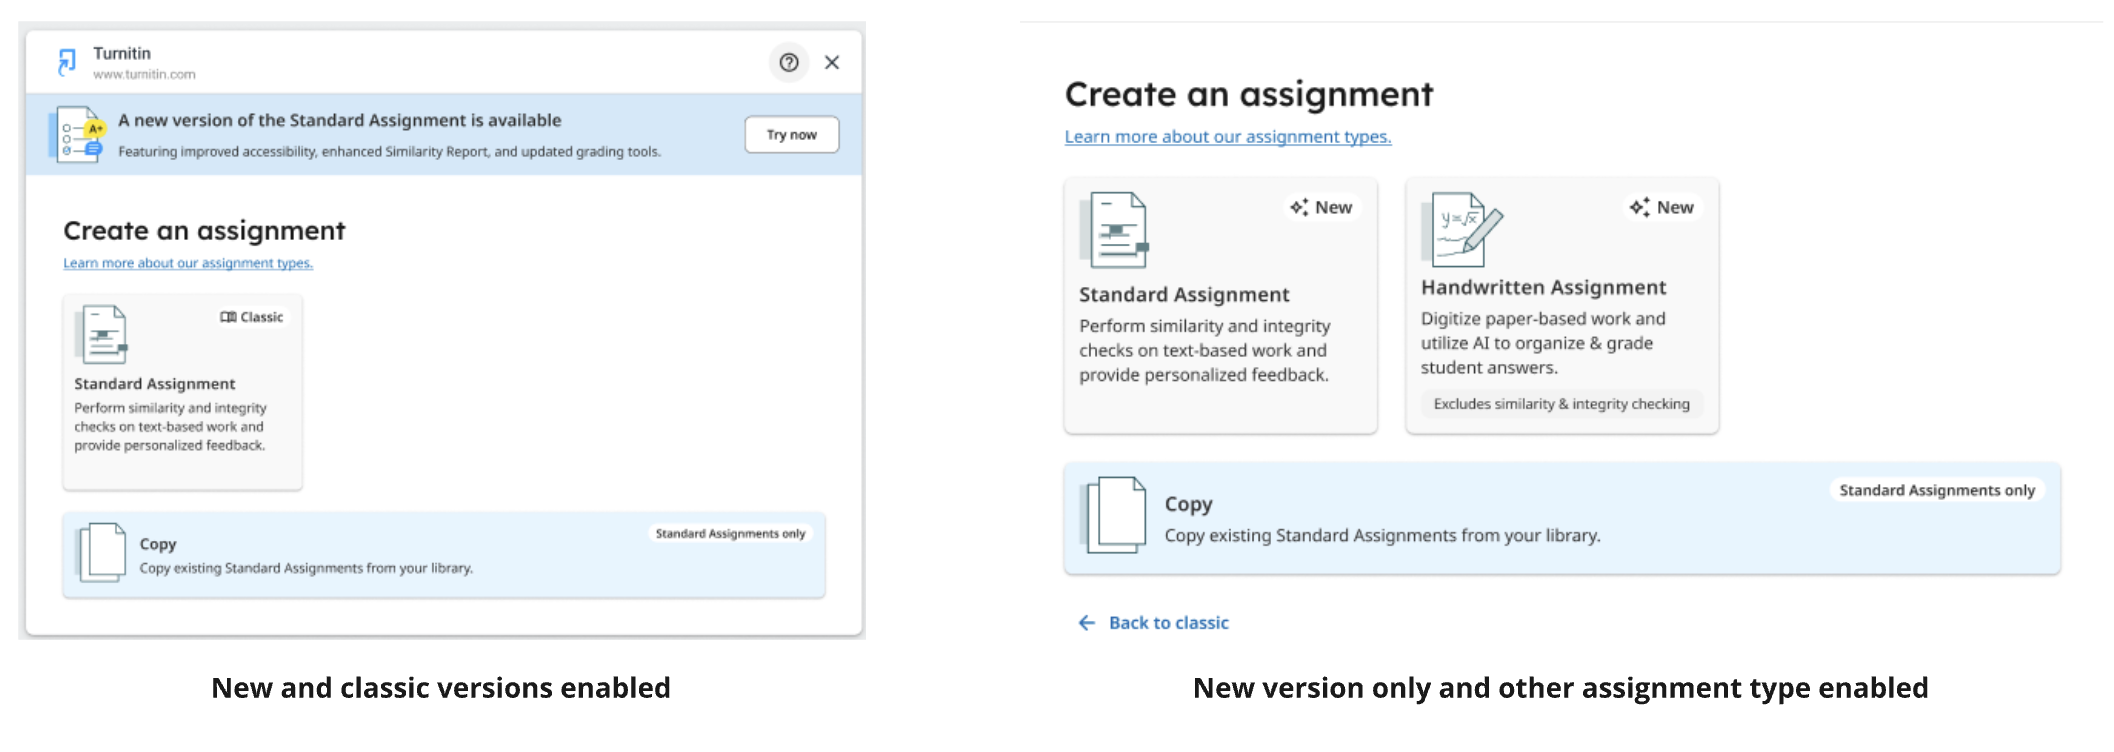Open 'Learn more about our assignment types' in Turnitin dialog
Screen dimensions: 2114x752
click(188, 263)
